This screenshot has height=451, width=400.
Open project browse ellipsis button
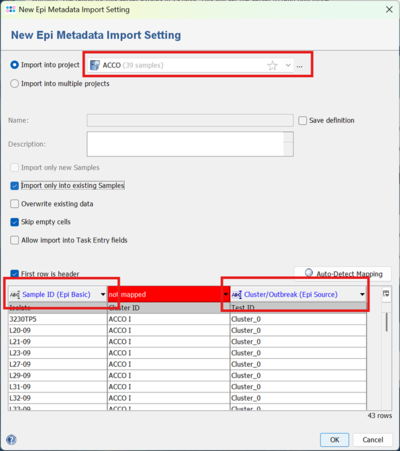click(300, 66)
